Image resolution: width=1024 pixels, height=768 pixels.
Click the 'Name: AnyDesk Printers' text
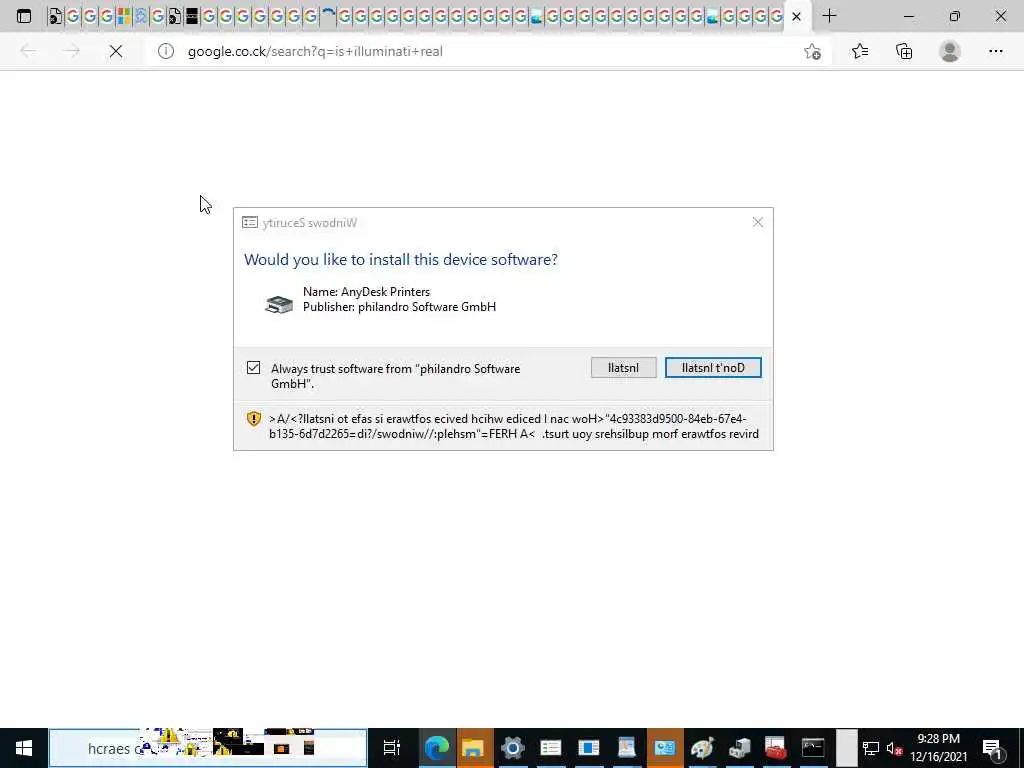[x=366, y=292]
